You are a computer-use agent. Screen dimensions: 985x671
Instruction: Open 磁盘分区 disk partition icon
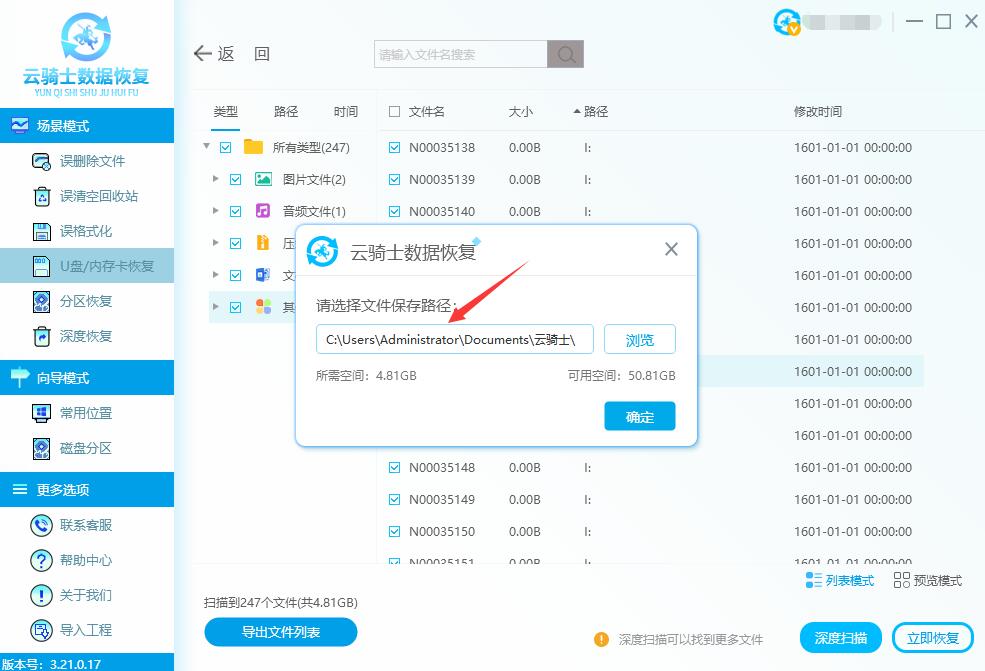[x=41, y=449]
